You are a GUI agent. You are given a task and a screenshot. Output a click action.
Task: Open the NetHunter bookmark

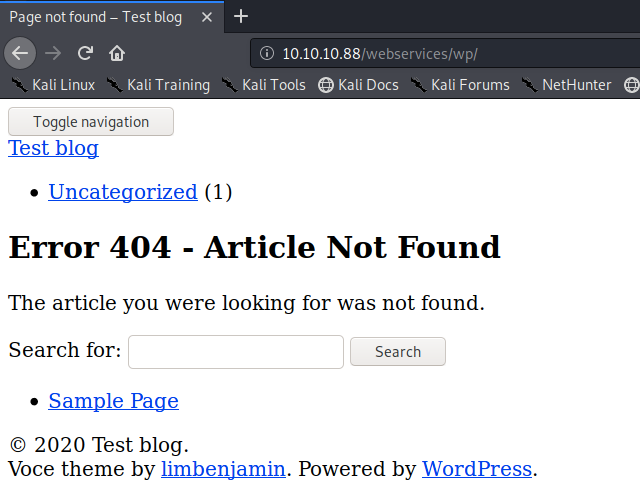[x=566, y=85]
